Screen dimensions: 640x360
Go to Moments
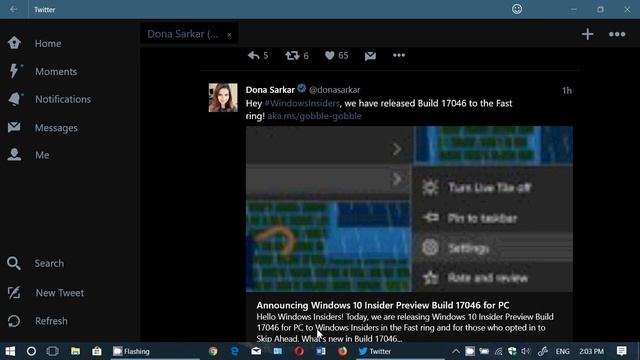click(56, 71)
